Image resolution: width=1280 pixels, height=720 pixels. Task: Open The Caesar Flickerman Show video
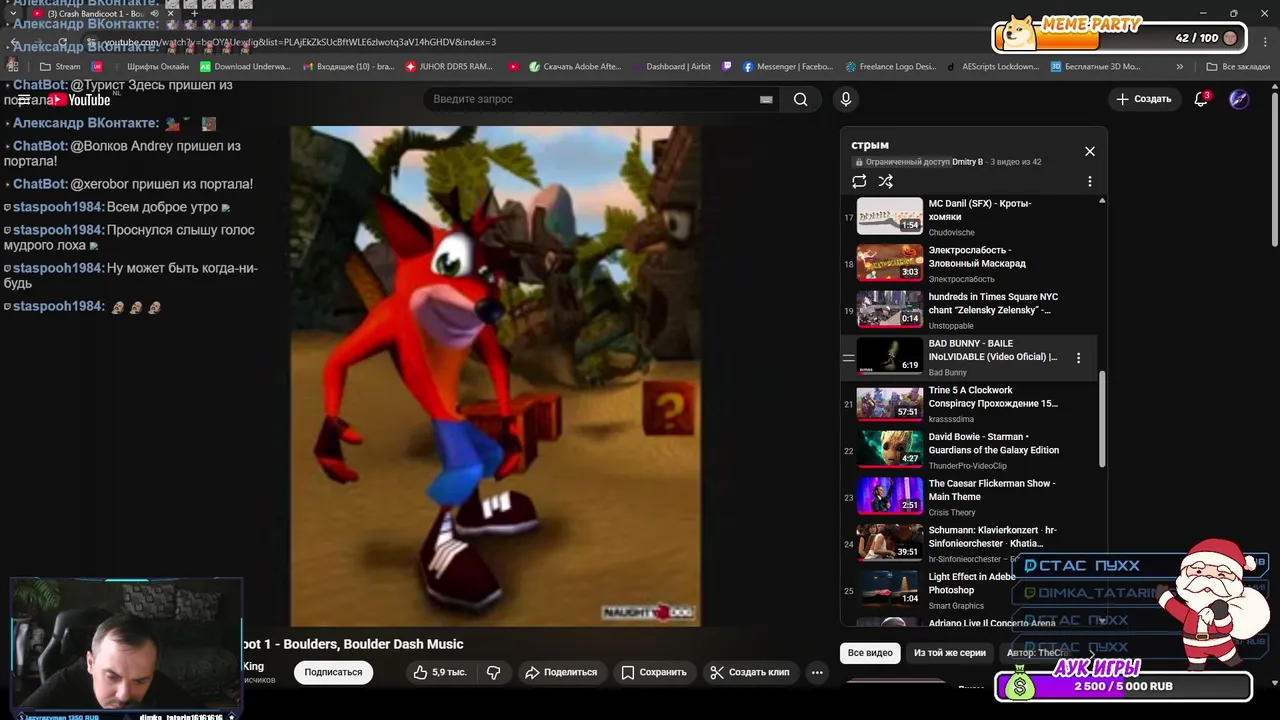tap(969, 497)
